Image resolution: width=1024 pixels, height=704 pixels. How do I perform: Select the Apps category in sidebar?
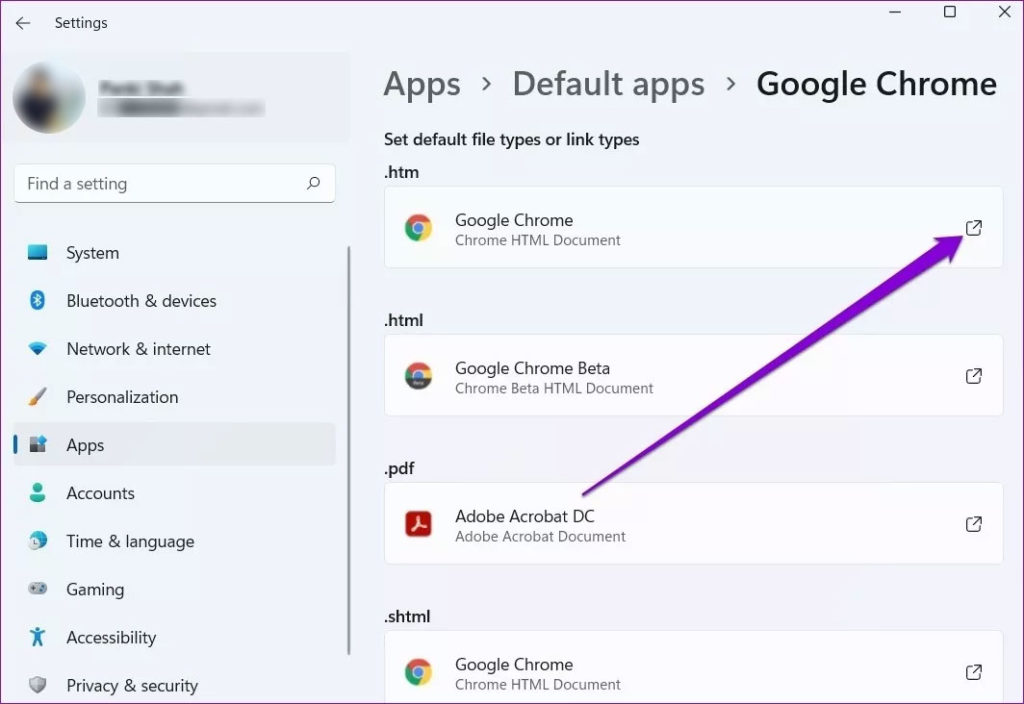[174, 445]
